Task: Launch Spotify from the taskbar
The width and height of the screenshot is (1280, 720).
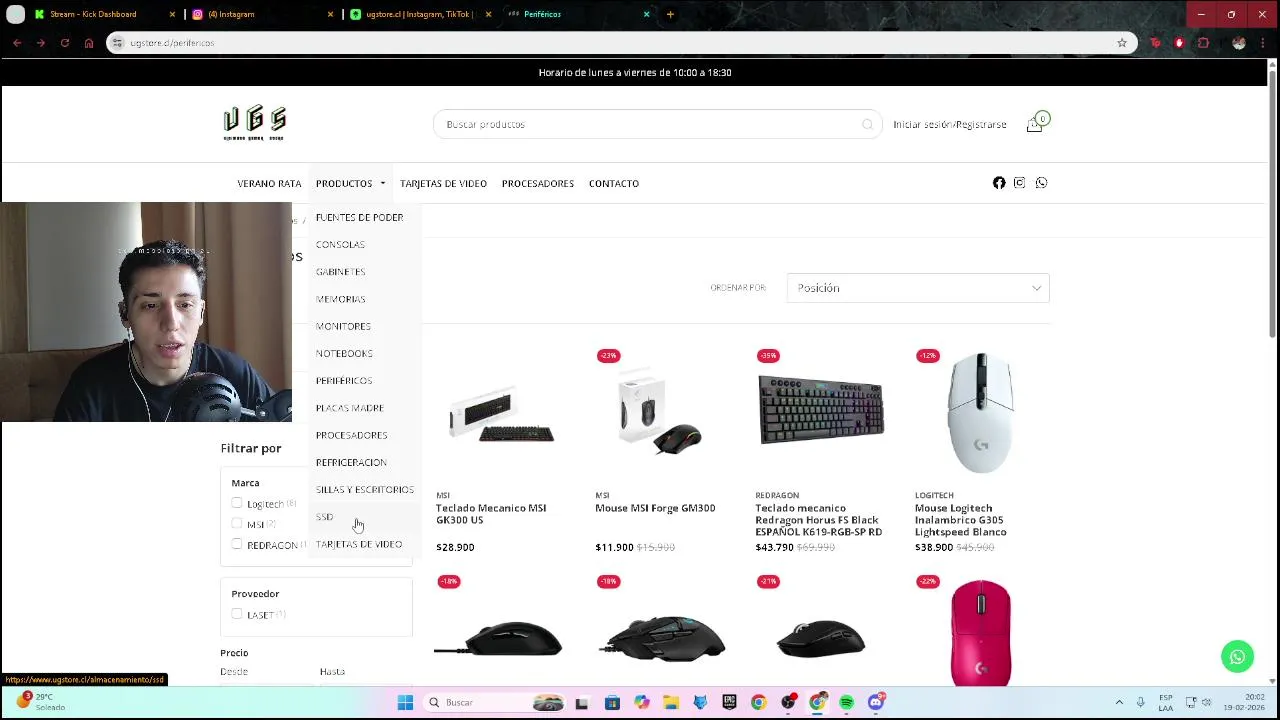Action: (x=847, y=703)
